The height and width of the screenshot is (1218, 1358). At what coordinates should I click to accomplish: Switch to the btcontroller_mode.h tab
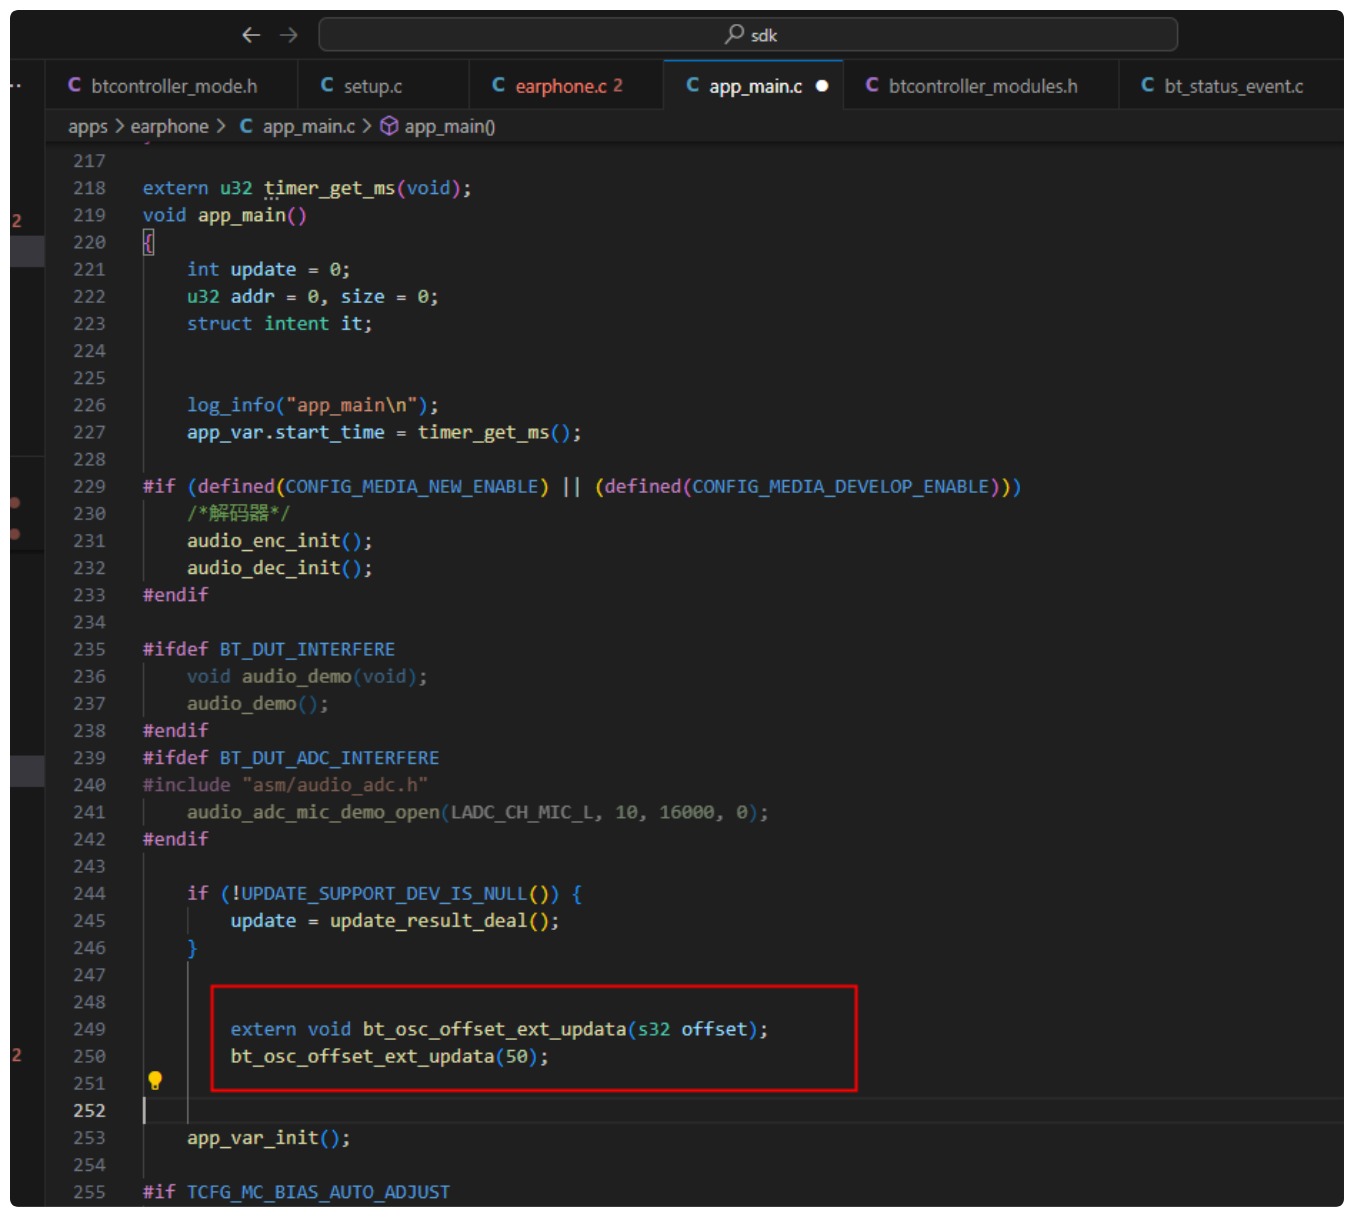[x=174, y=86]
